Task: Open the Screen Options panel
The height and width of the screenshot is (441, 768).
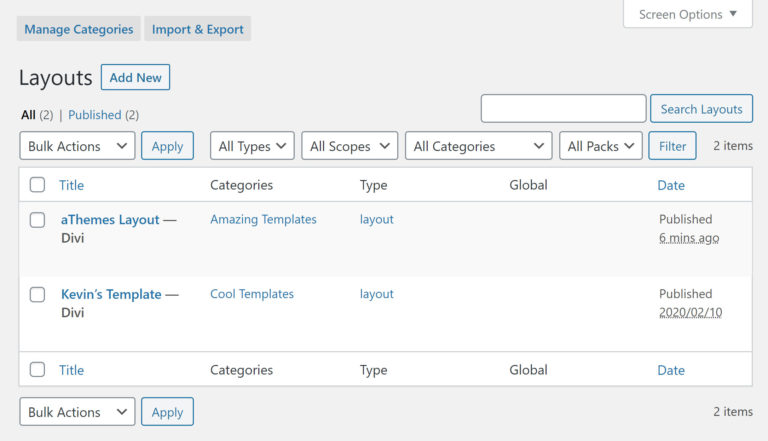Action: click(688, 14)
